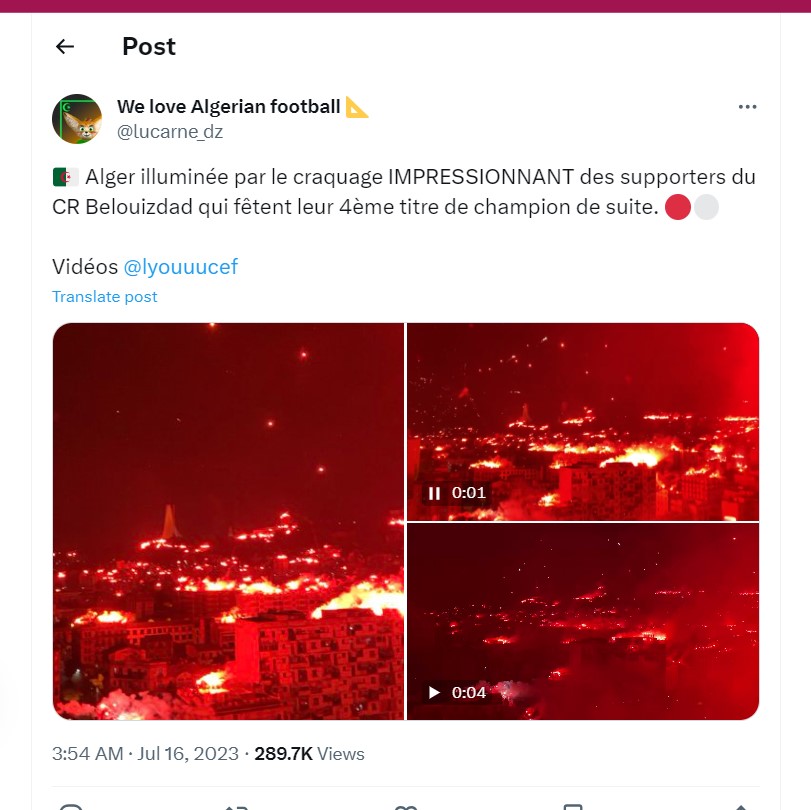
Task: Toggle like state on the heart button
Action: click(x=404, y=805)
